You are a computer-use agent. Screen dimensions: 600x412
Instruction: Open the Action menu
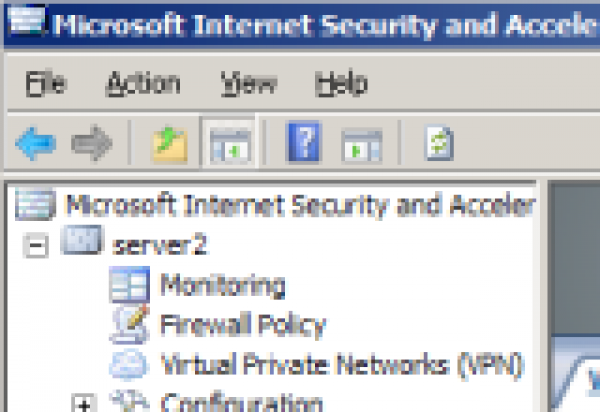143,83
